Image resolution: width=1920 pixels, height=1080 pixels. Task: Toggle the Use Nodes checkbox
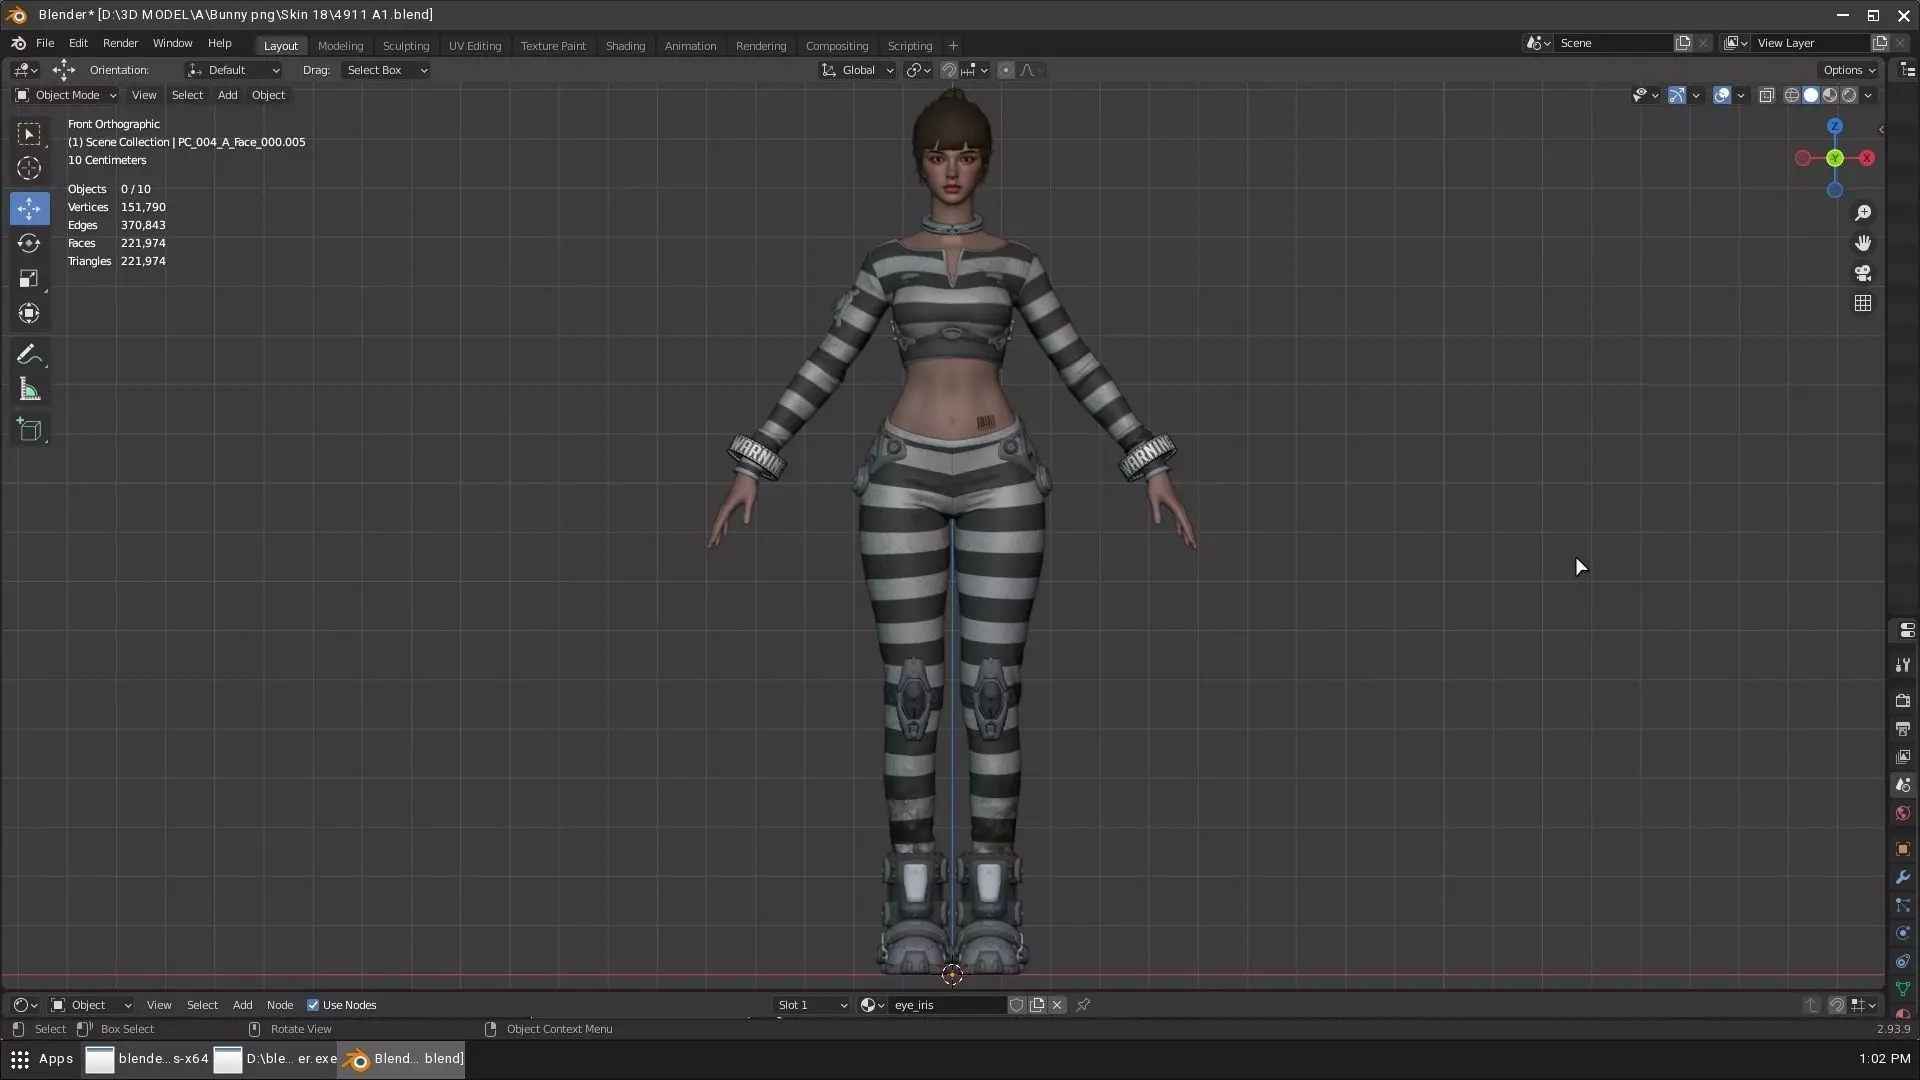click(x=313, y=1005)
